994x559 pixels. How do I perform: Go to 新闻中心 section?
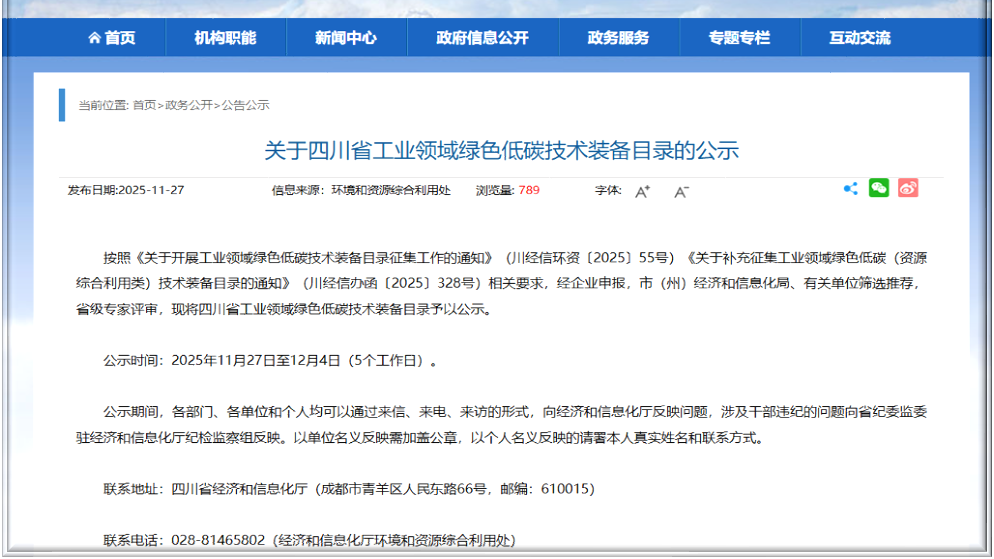point(346,38)
